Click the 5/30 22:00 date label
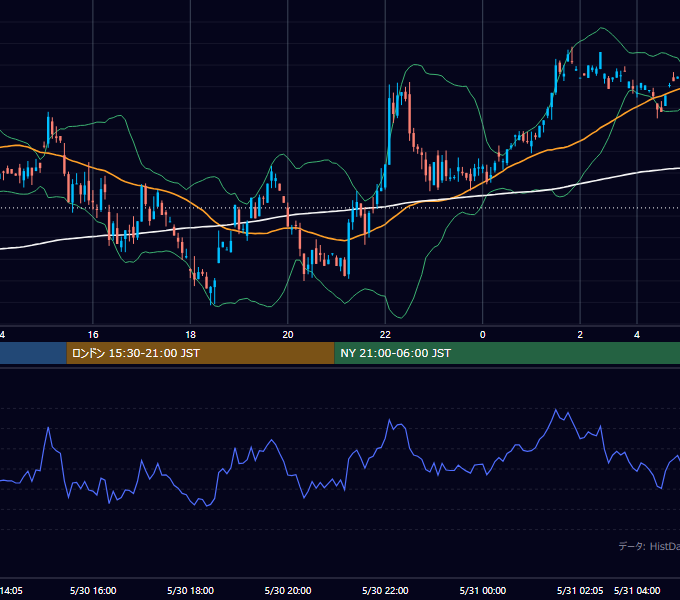This screenshot has height=600, width=680. 385,590
